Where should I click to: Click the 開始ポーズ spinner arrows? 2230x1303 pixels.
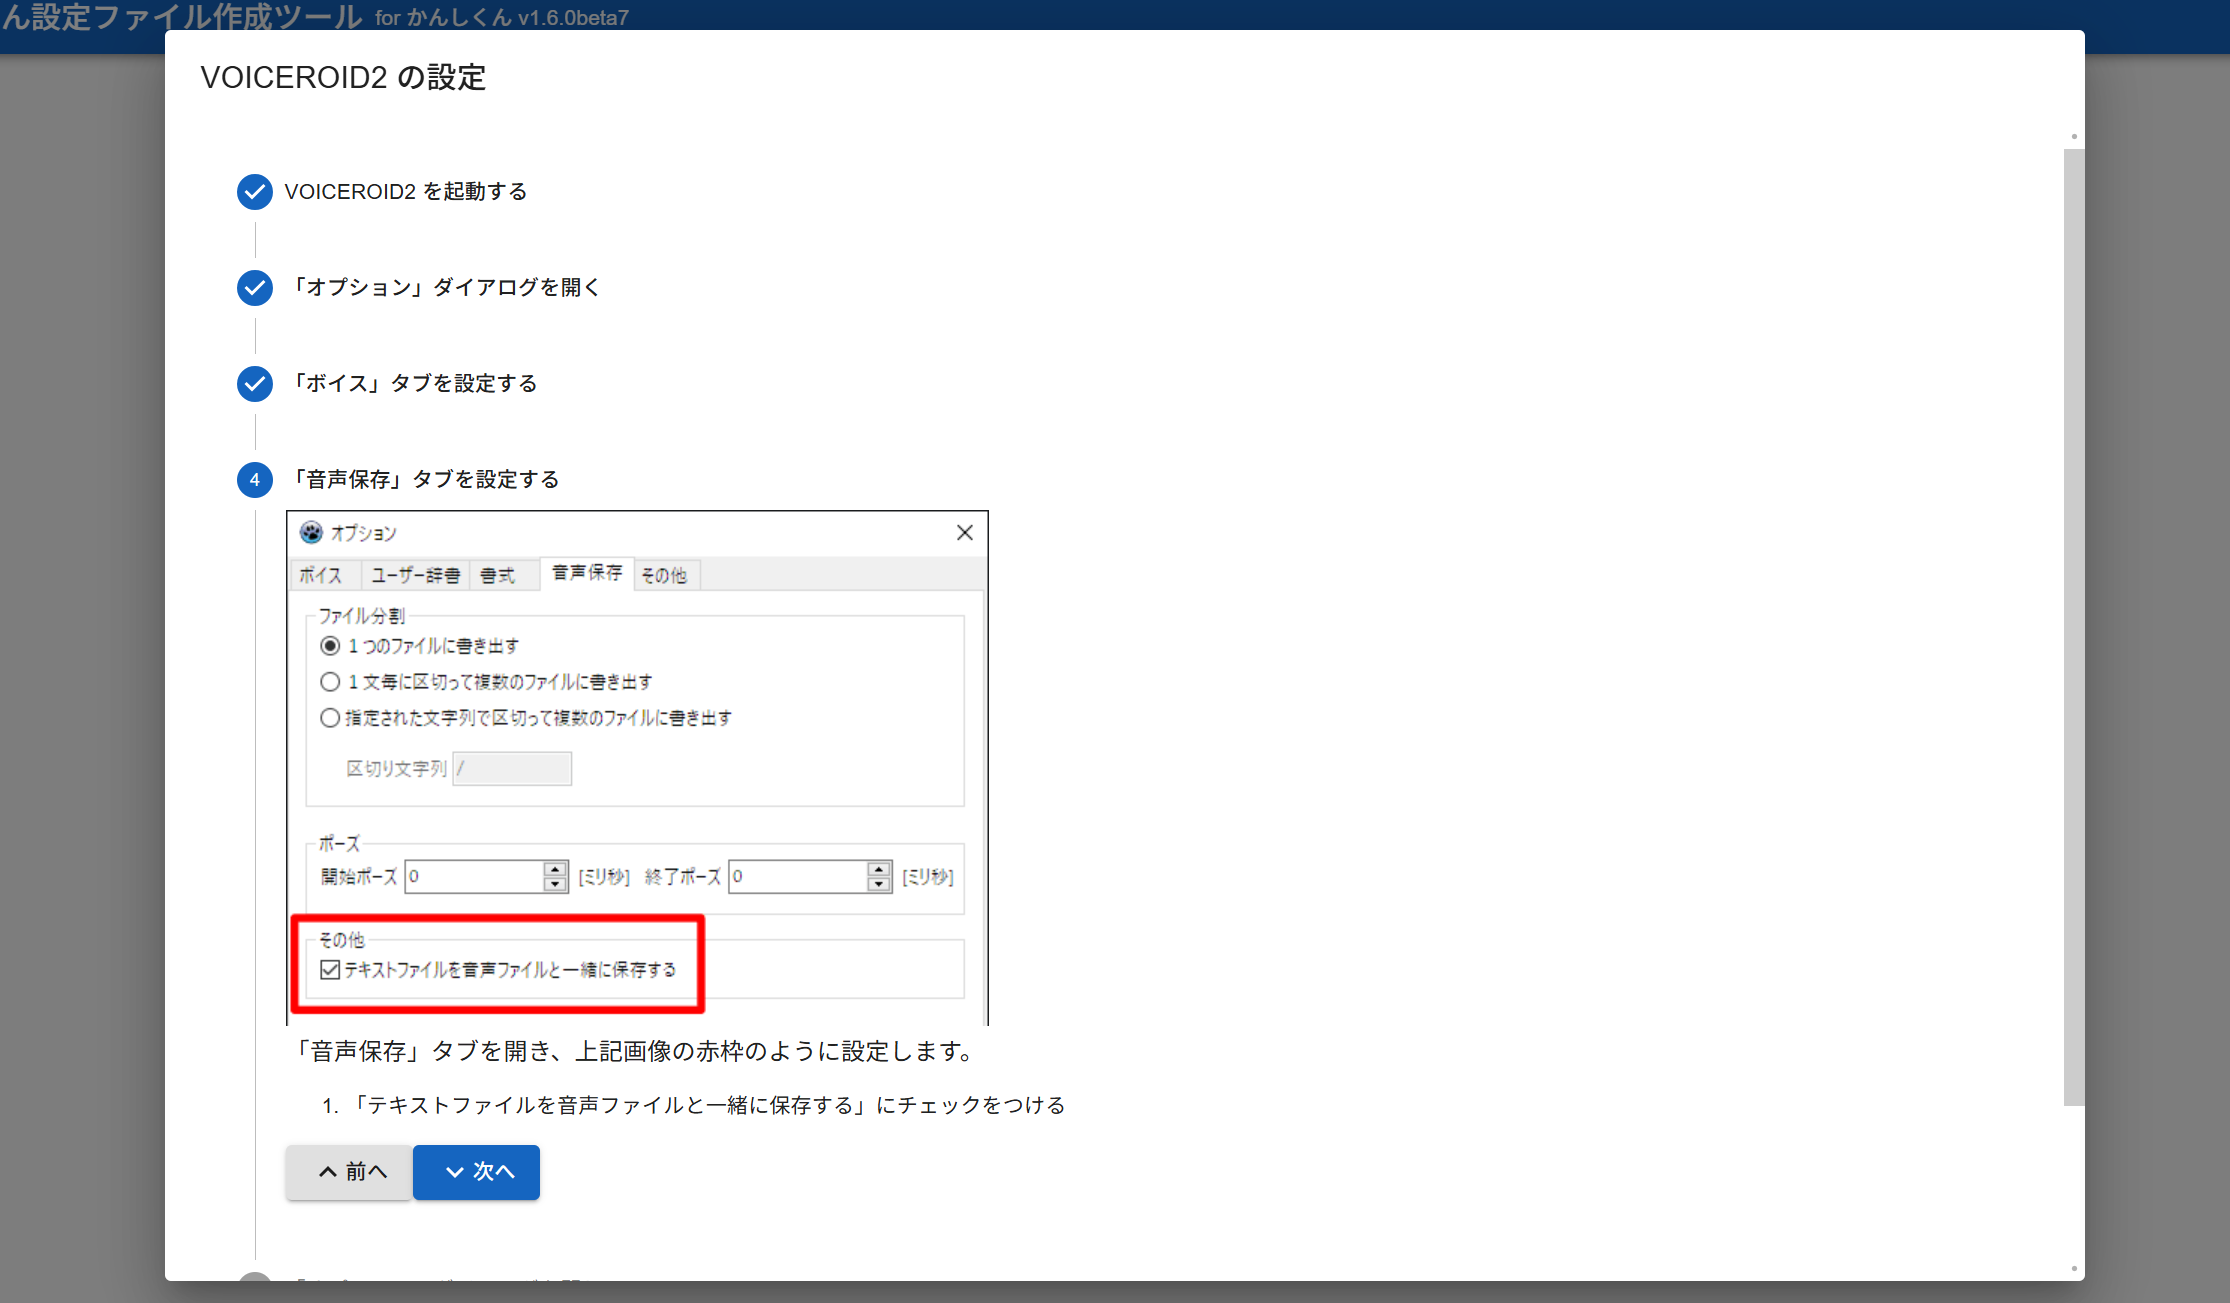tap(555, 877)
